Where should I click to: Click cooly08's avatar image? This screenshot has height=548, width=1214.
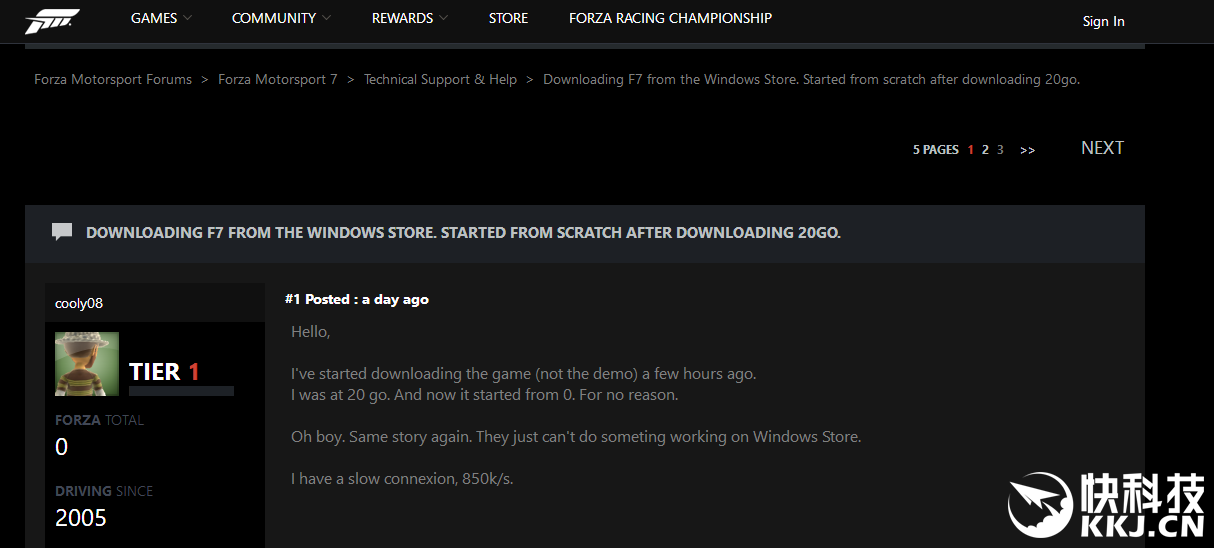click(x=87, y=364)
